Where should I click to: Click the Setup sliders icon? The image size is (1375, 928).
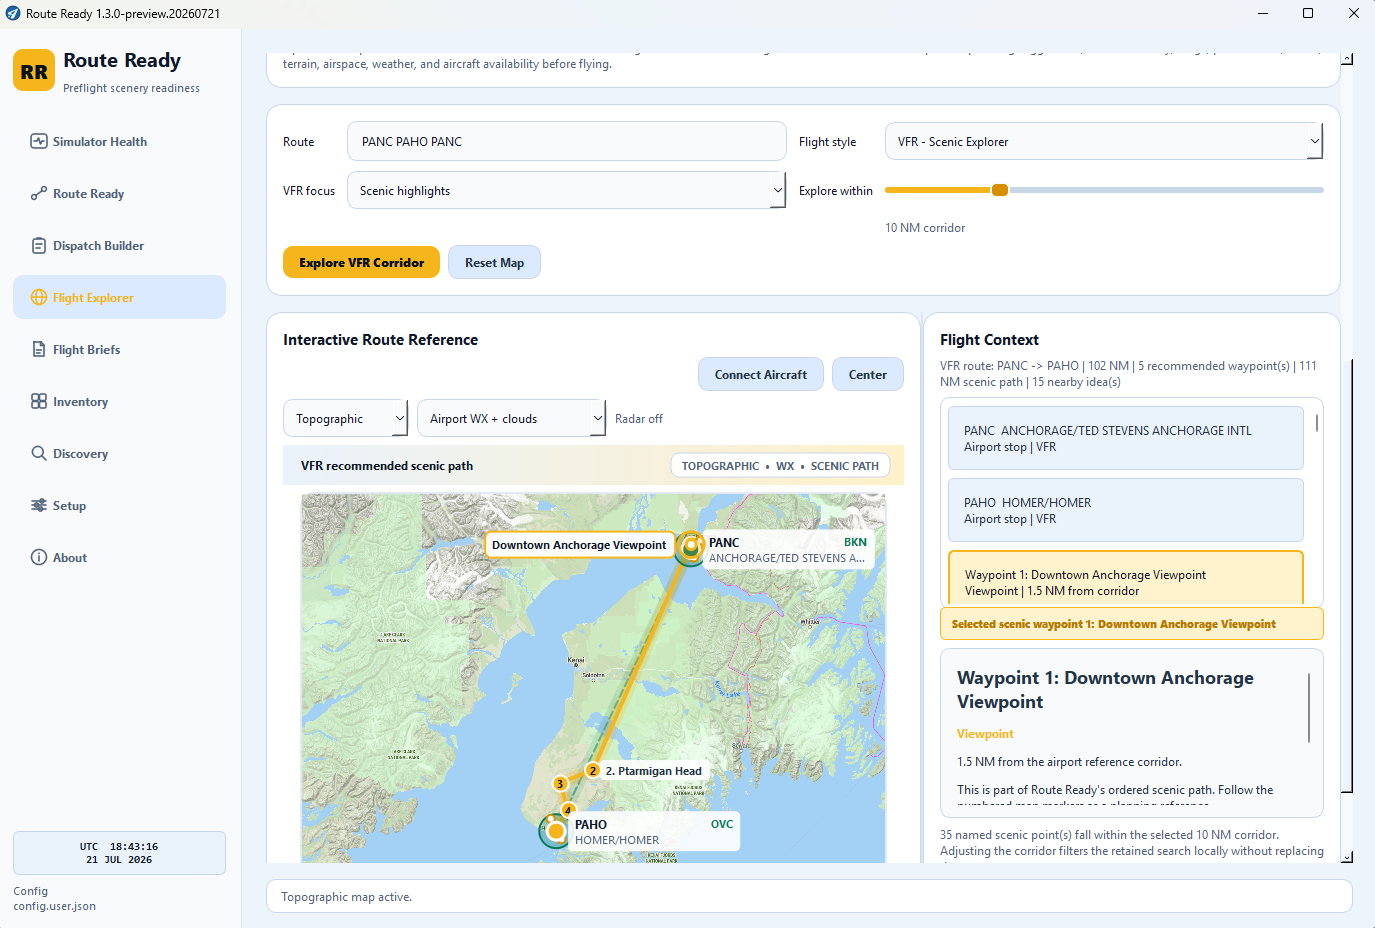click(39, 505)
